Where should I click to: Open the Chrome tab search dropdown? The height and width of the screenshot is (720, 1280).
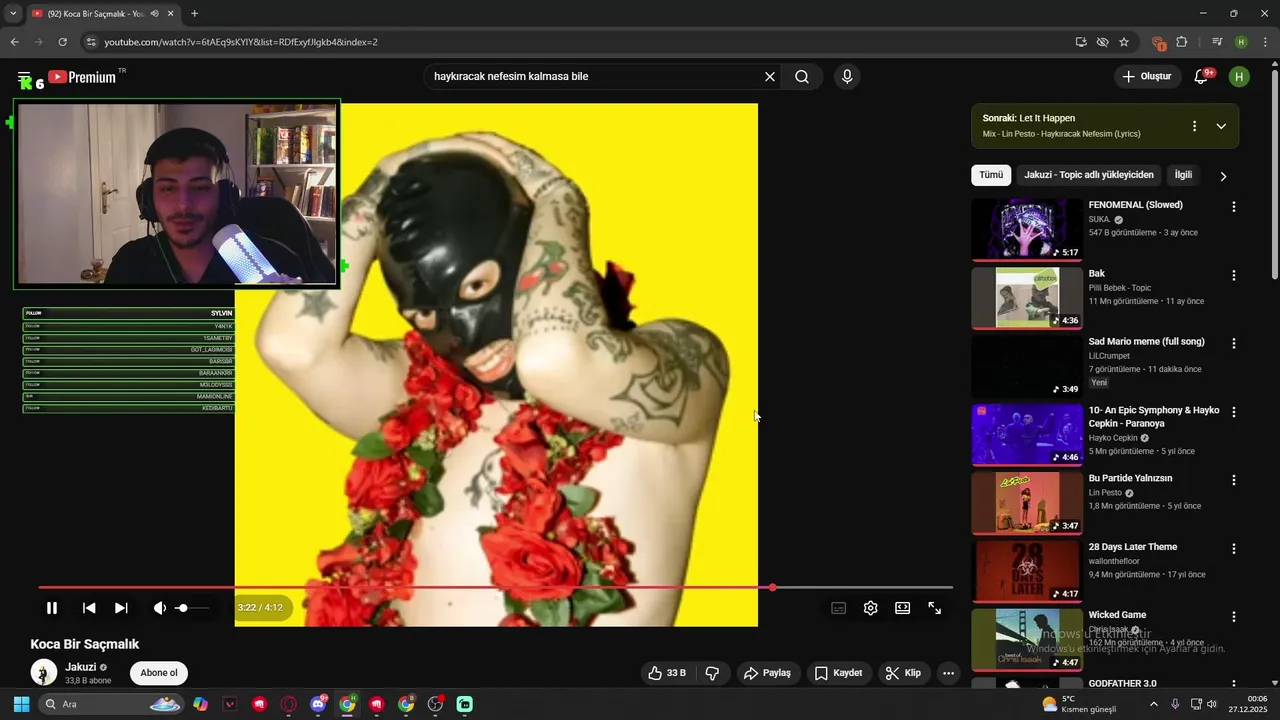pyautogui.click(x=13, y=14)
